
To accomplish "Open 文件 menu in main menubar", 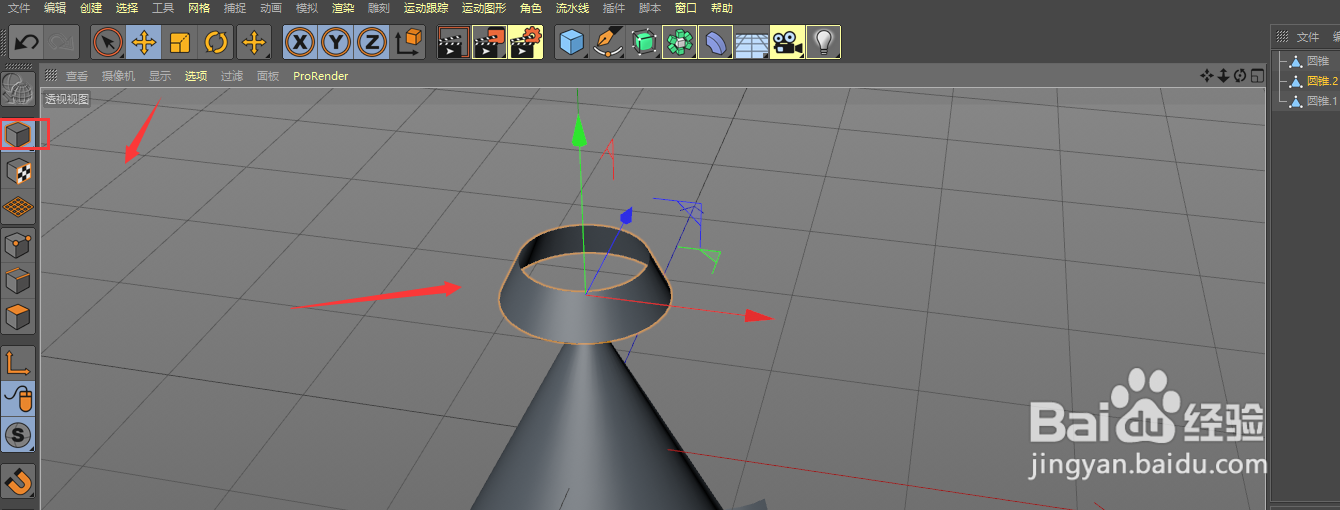I will click(x=19, y=8).
